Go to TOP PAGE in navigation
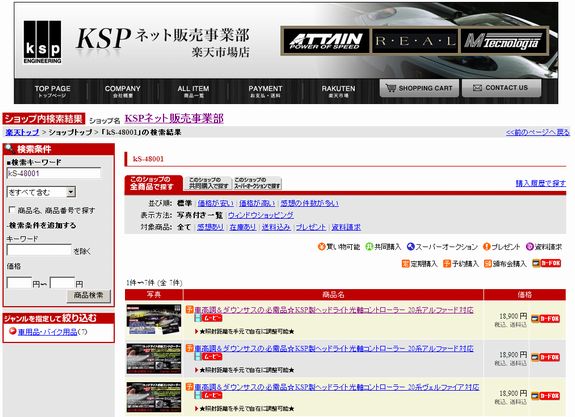 pyautogui.click(x=52, y=91)
